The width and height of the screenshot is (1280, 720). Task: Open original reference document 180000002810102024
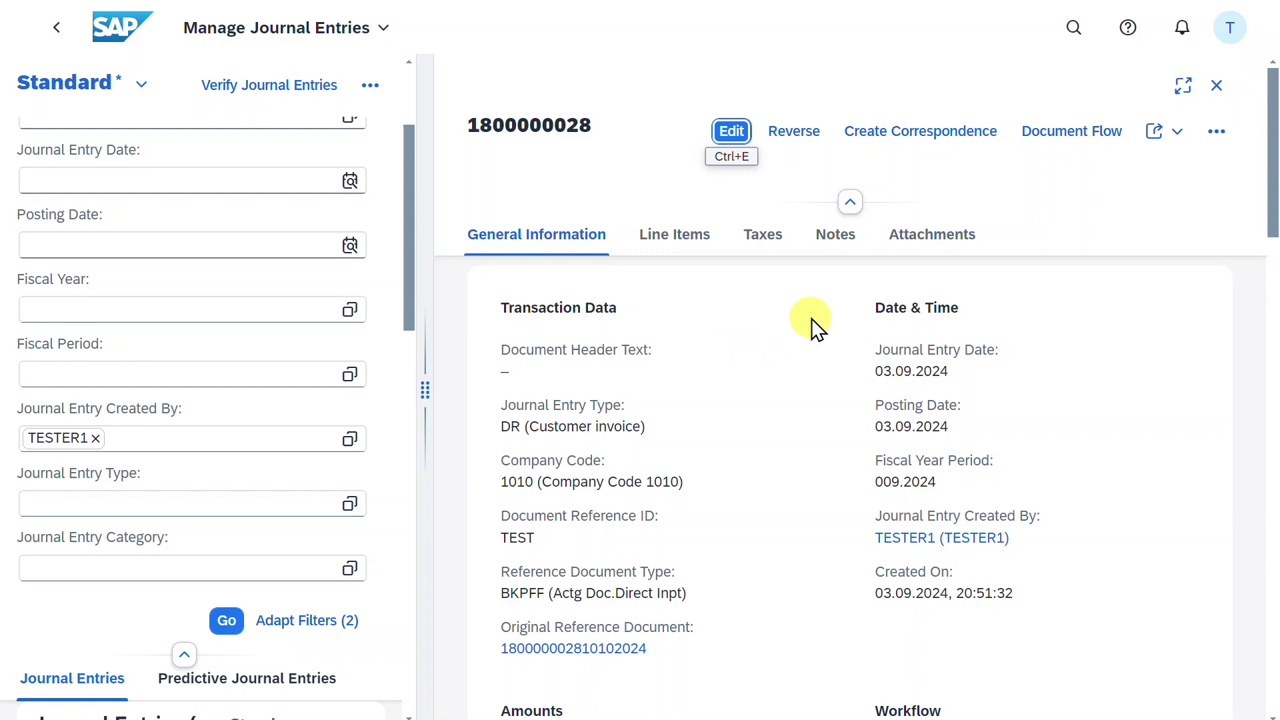[x=573, y=649]
